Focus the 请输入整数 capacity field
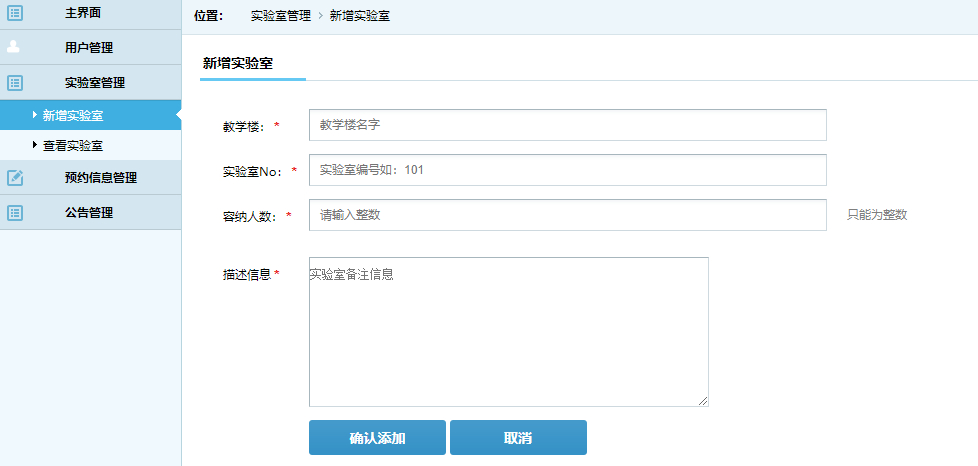978x466 pixels. (568, 215)
